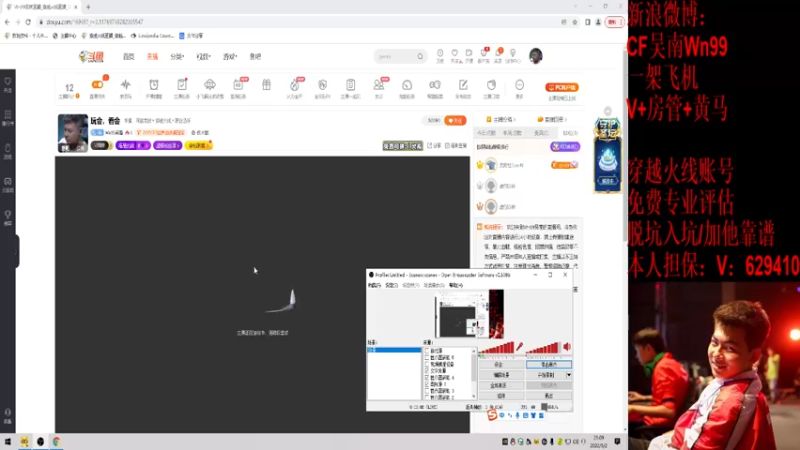Select the orange 直播 navigation item
This screenshot has width=800, height=450.
click(x=153, y=57)
